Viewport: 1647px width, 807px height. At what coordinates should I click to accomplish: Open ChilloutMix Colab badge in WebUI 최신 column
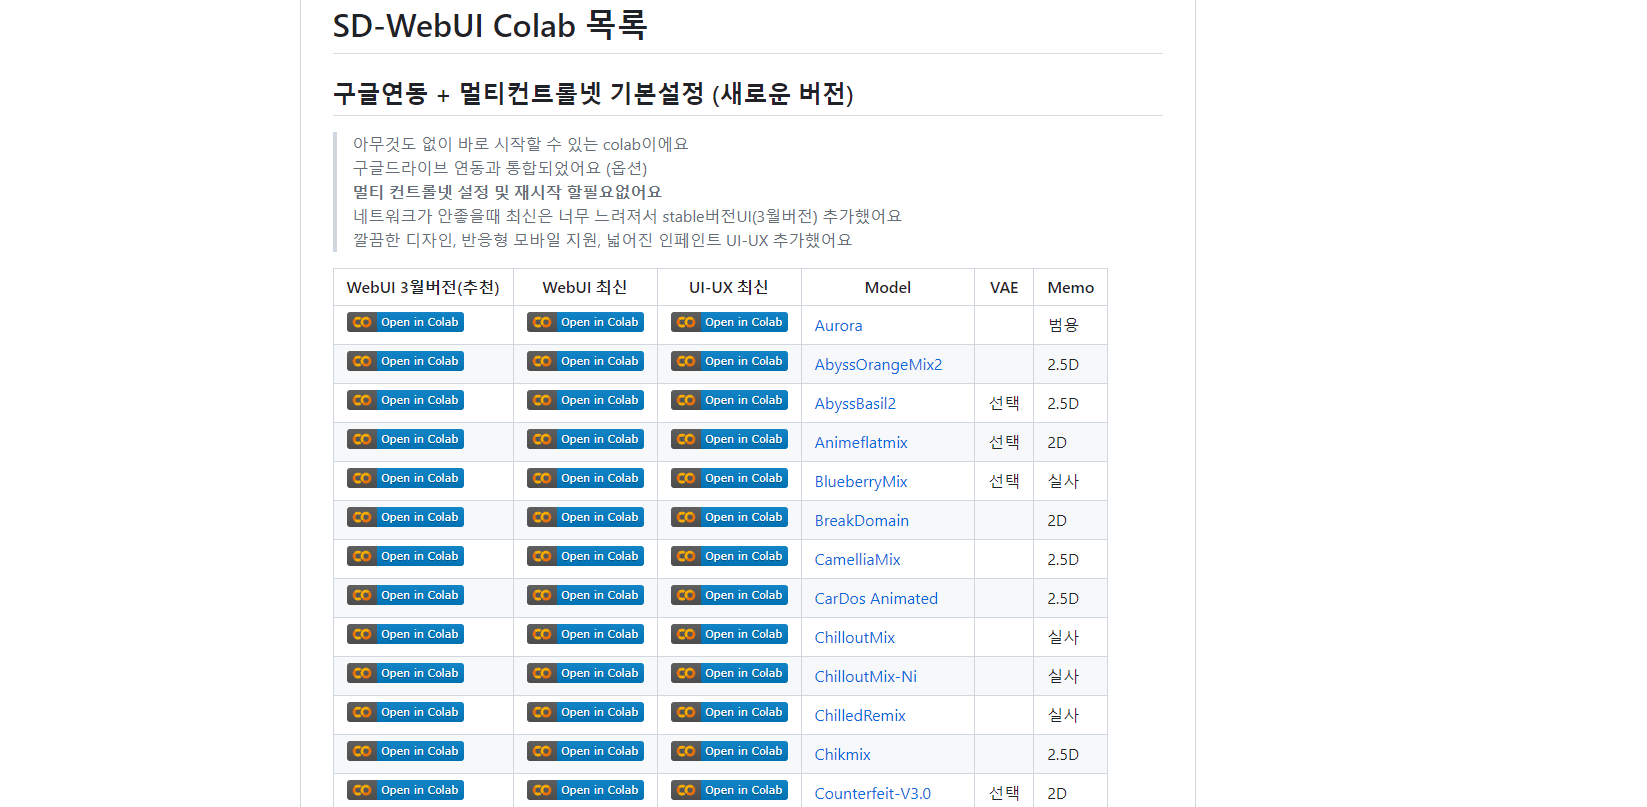(x=585, y=634)
